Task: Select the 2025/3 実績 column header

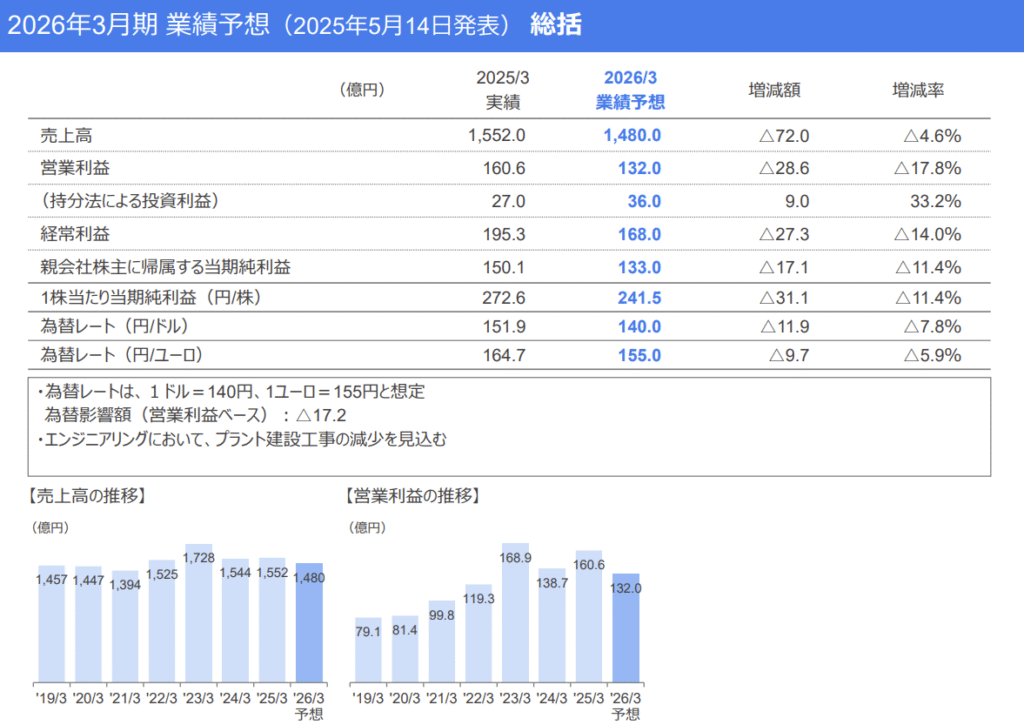Action: [501, 90]
